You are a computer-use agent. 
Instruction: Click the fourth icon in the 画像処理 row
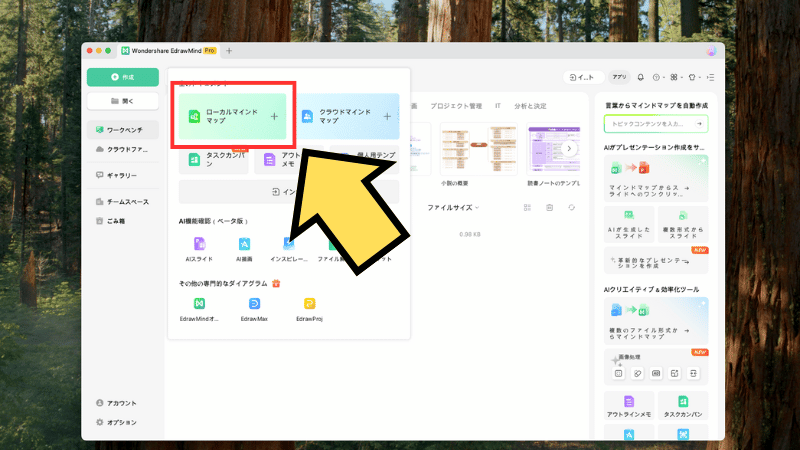click(674, 373)
